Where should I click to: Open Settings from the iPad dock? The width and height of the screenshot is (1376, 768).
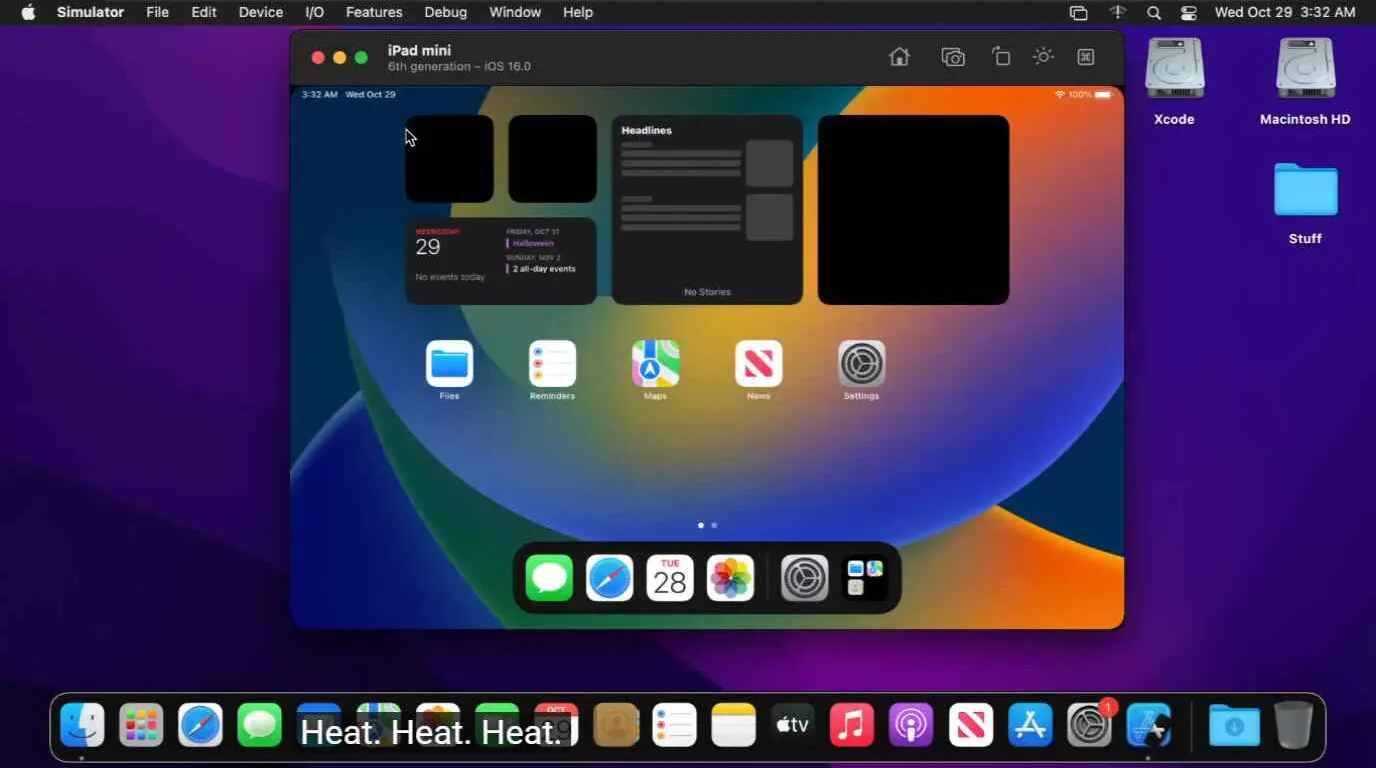tap(804, 578)
